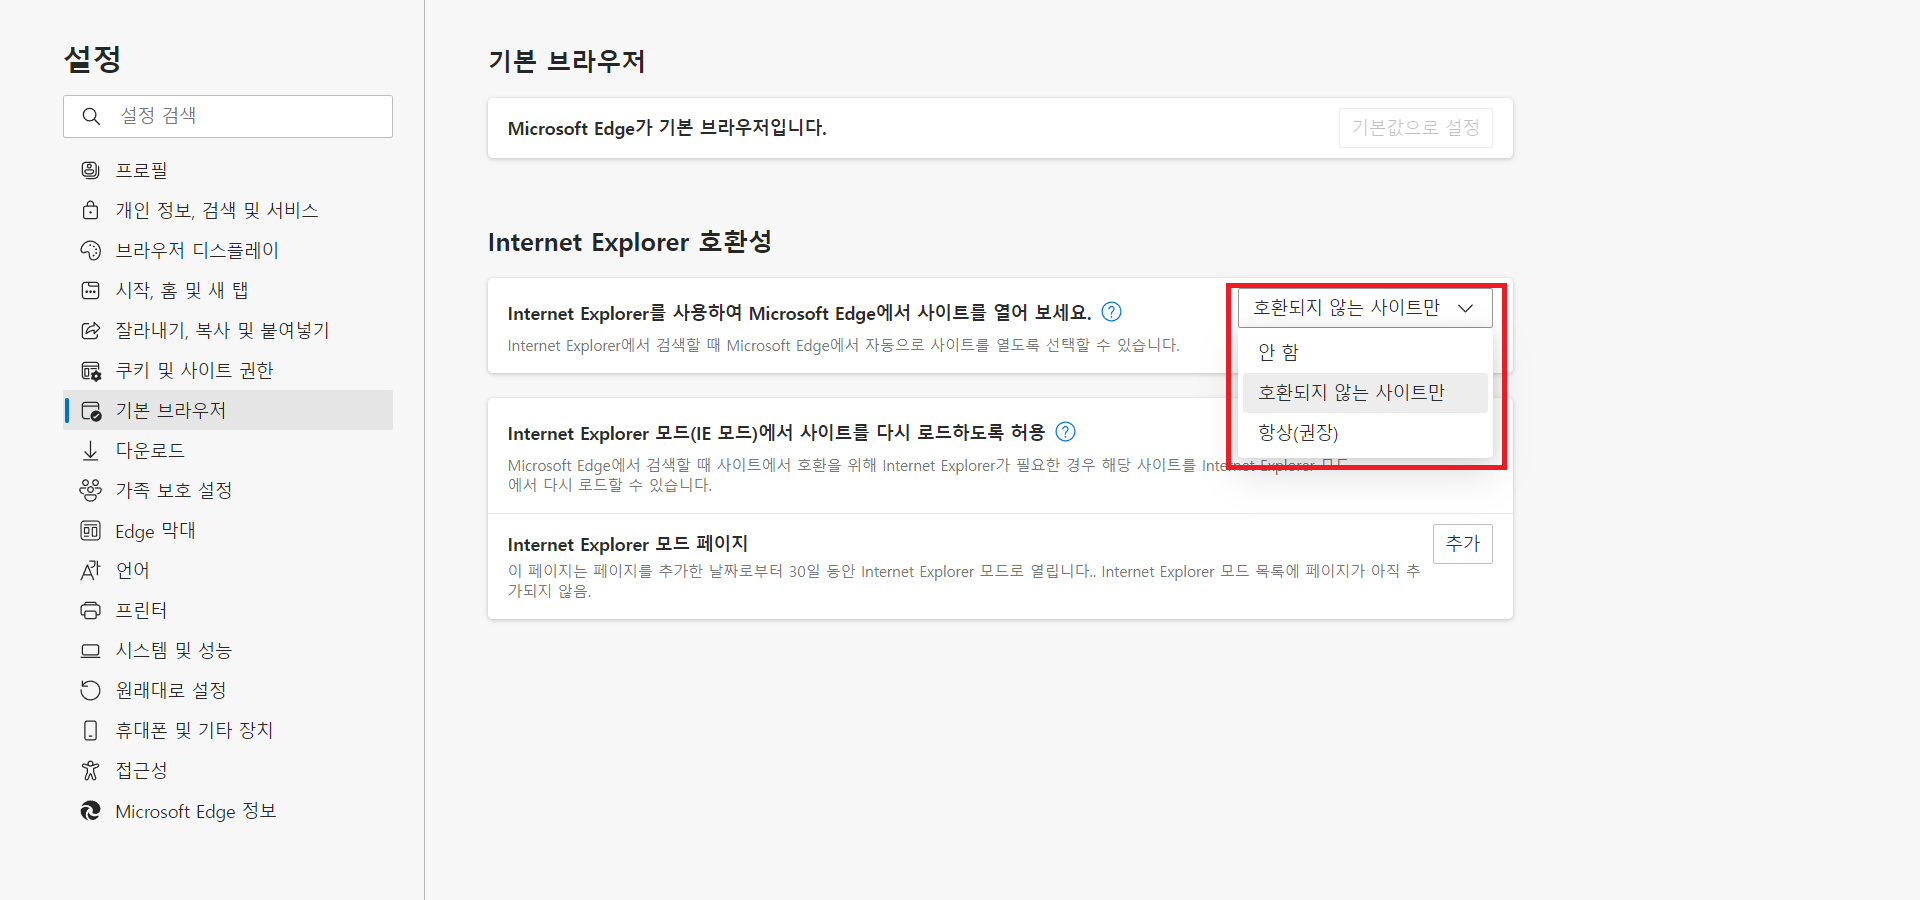This screenshot has width=1920, height=900.
Task: Click the Edge logo beside Microsoft Edge 정보
Action: coord(90,811)
